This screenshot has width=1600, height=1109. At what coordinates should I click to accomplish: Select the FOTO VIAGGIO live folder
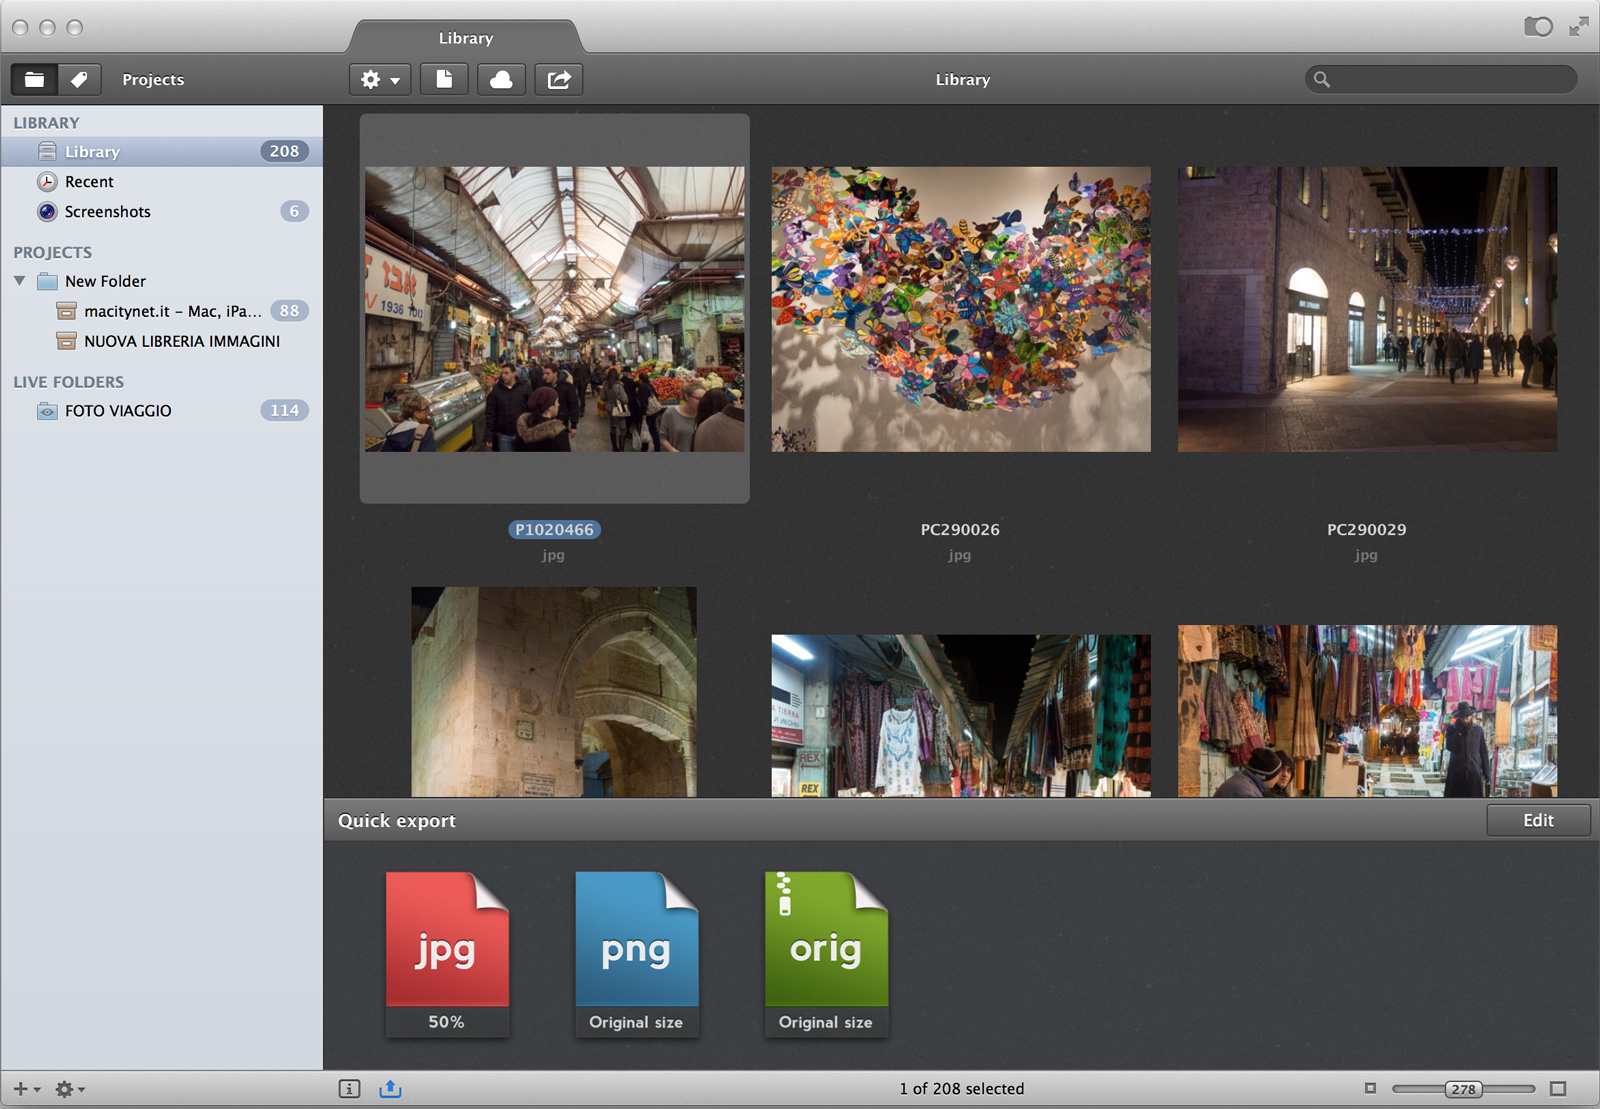[x=118, y=411]
